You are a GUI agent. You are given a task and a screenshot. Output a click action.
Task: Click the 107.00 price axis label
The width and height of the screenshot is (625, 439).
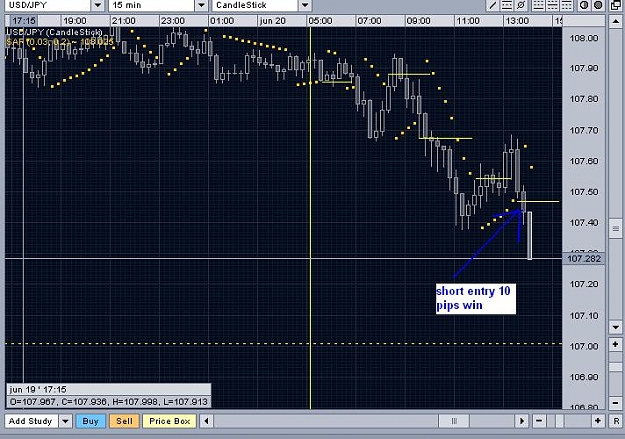coord(584,346)
